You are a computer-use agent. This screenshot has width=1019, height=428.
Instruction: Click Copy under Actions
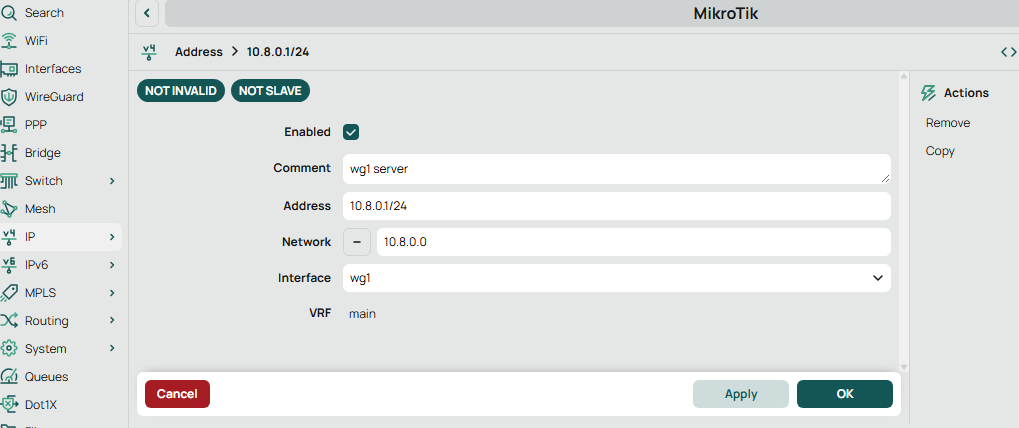[x=940, y=151]
